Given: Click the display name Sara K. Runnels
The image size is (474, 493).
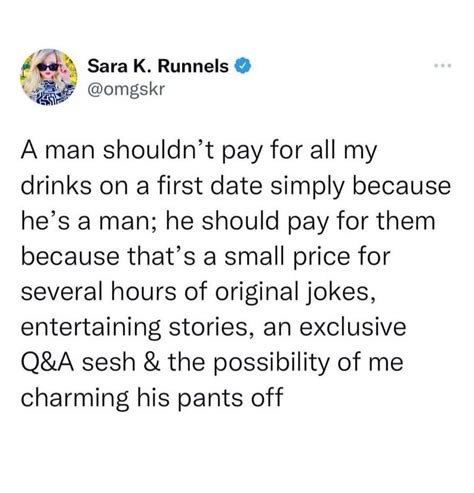Looking at the screenshot, I should click(158, 66).
